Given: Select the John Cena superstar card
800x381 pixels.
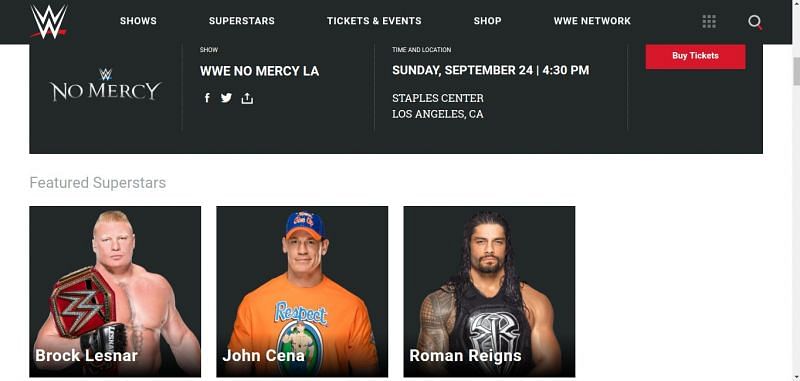Looking at the screenshot, I should (302, 291).
